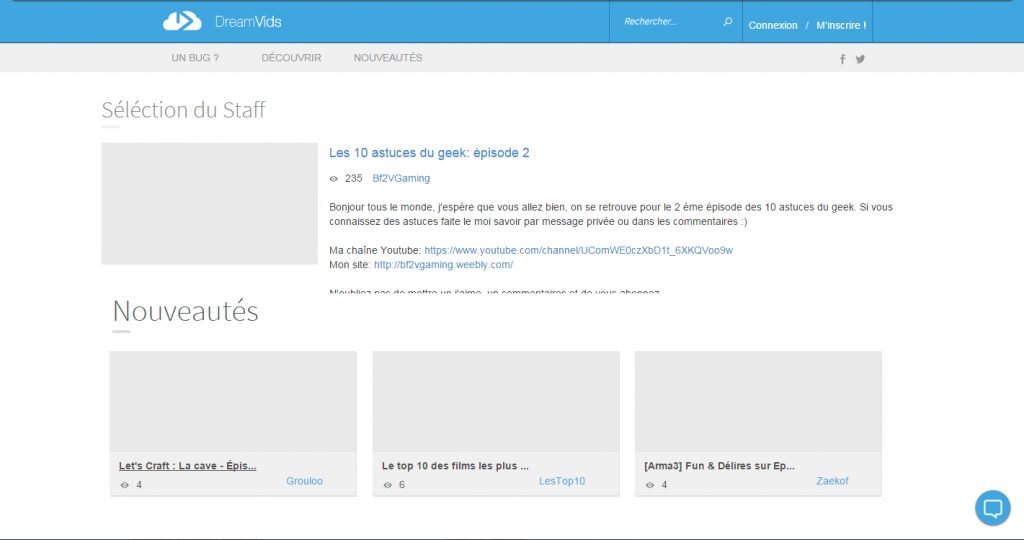Click the Arma3 Fun & Délires thumbnail

pos(758,401)
